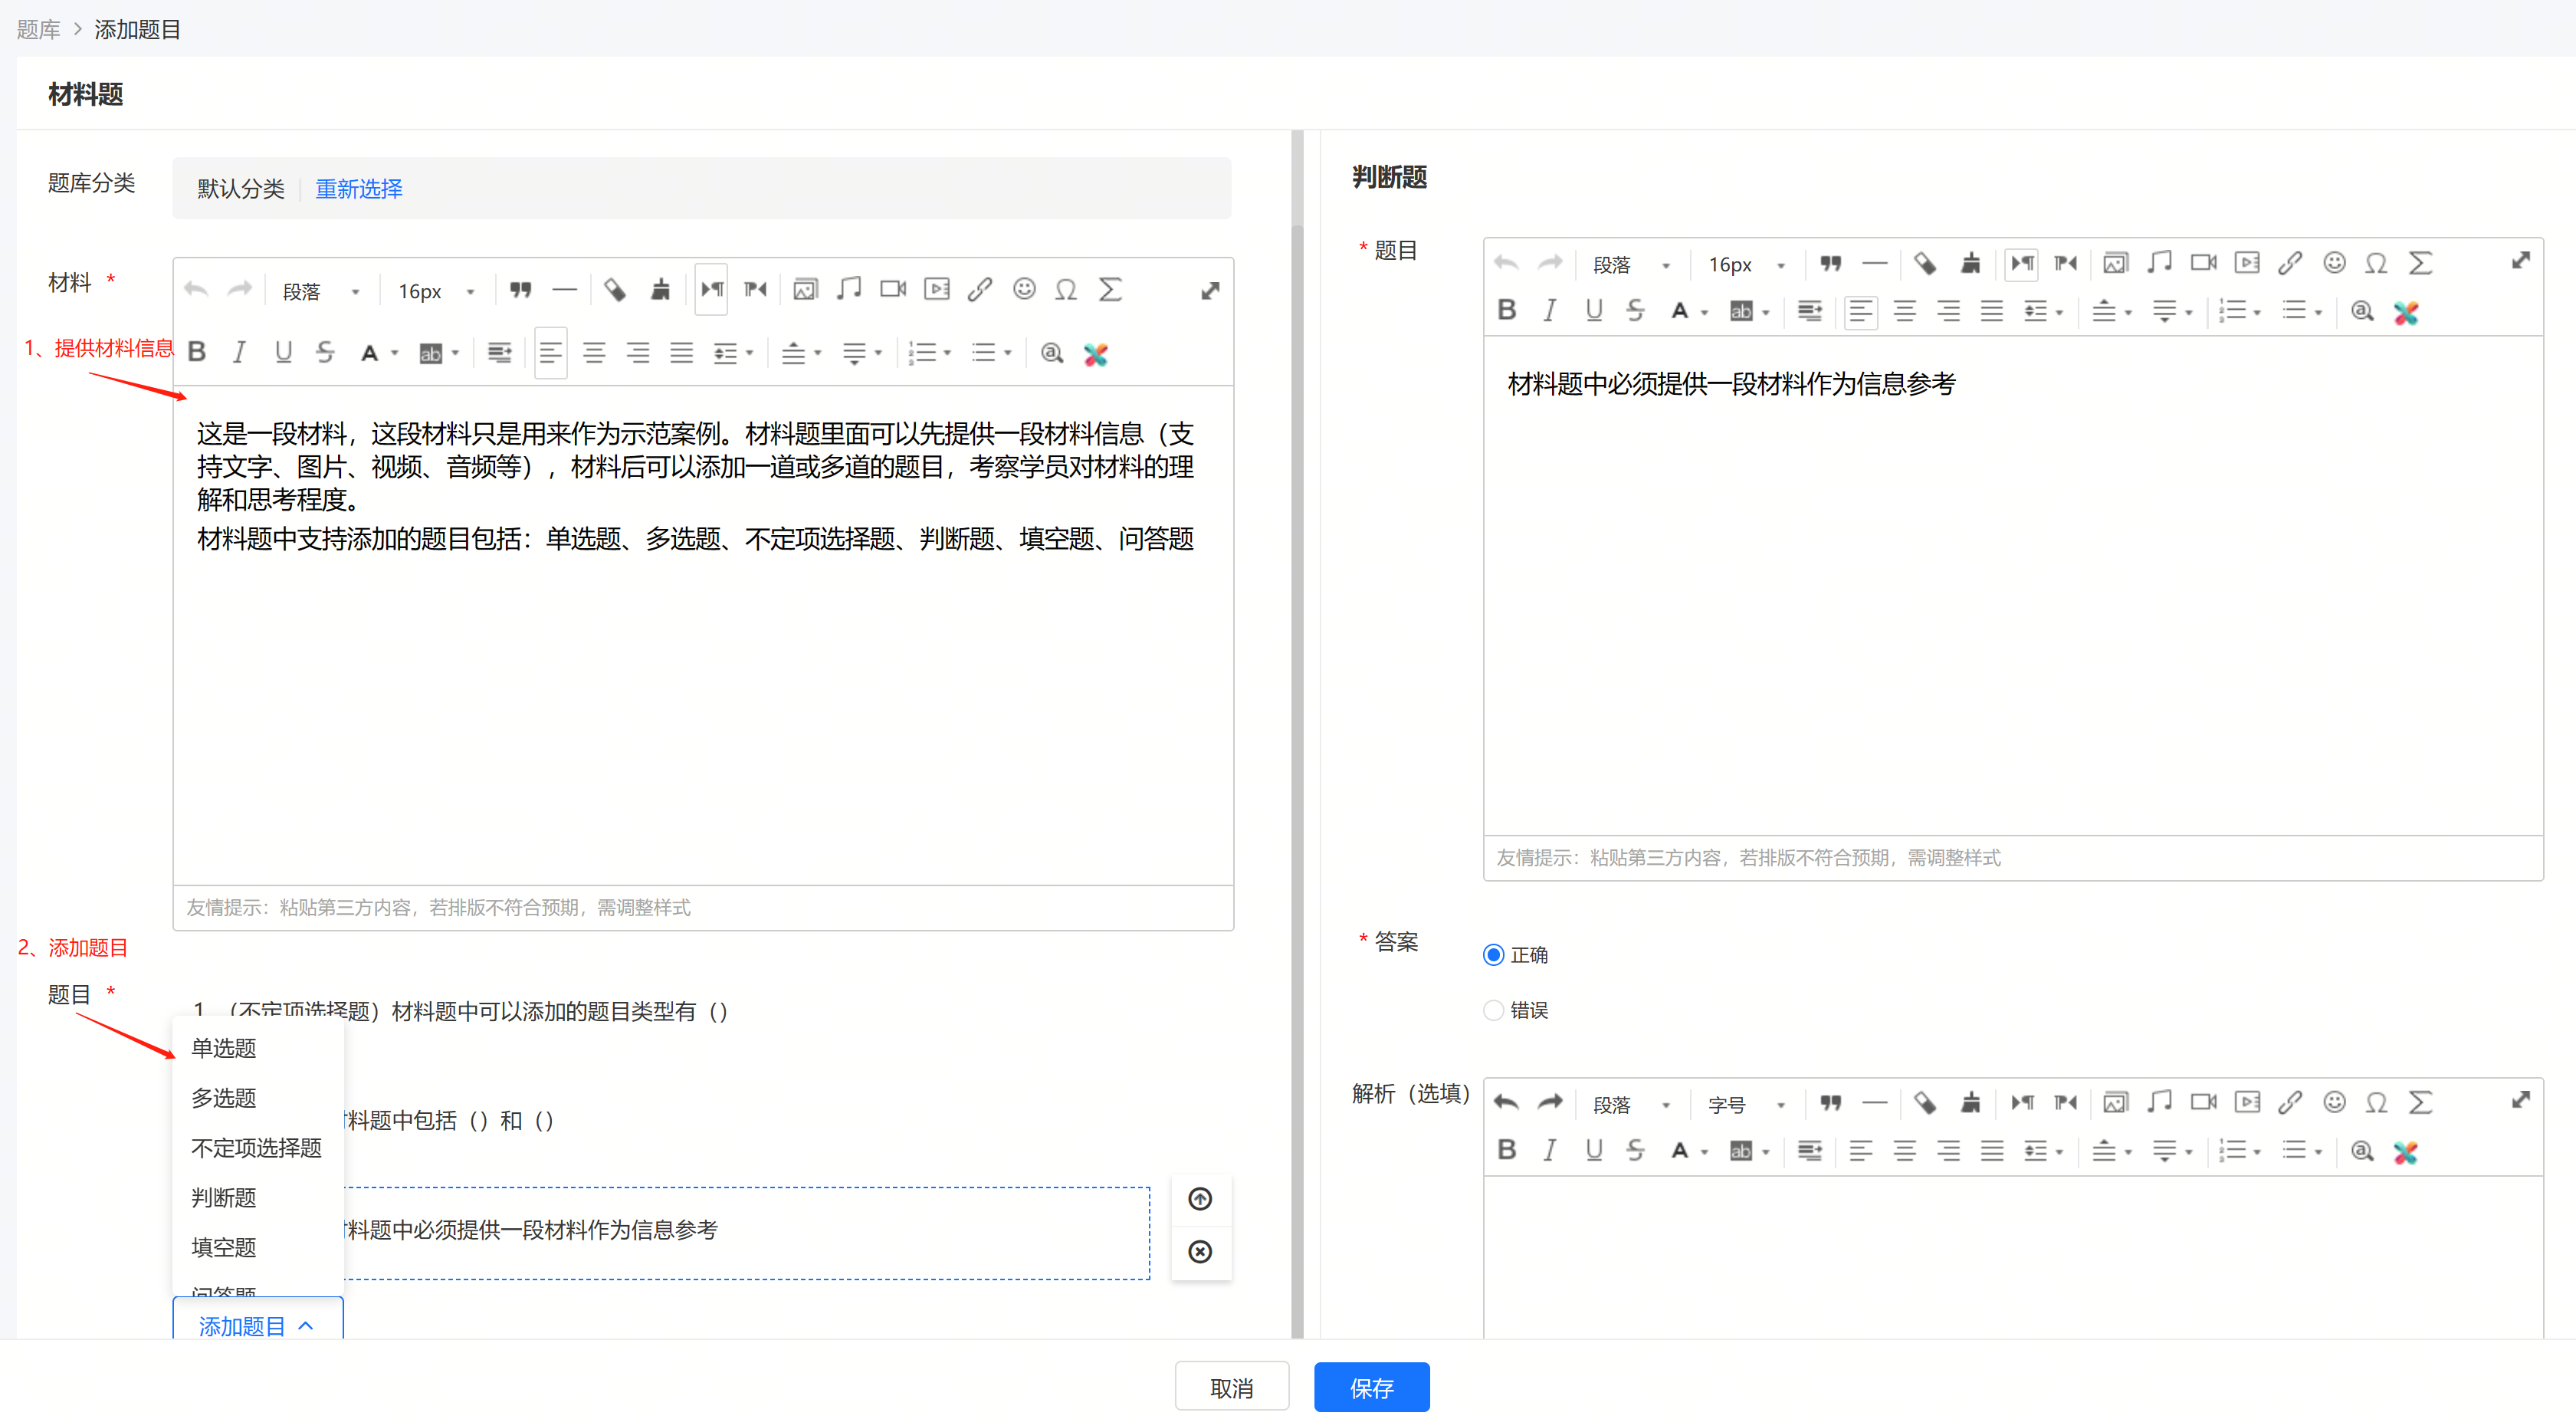This screenshot has height=1419, width=2576.
Task: Click font color A in 题目 editor
Action: 1679,311
